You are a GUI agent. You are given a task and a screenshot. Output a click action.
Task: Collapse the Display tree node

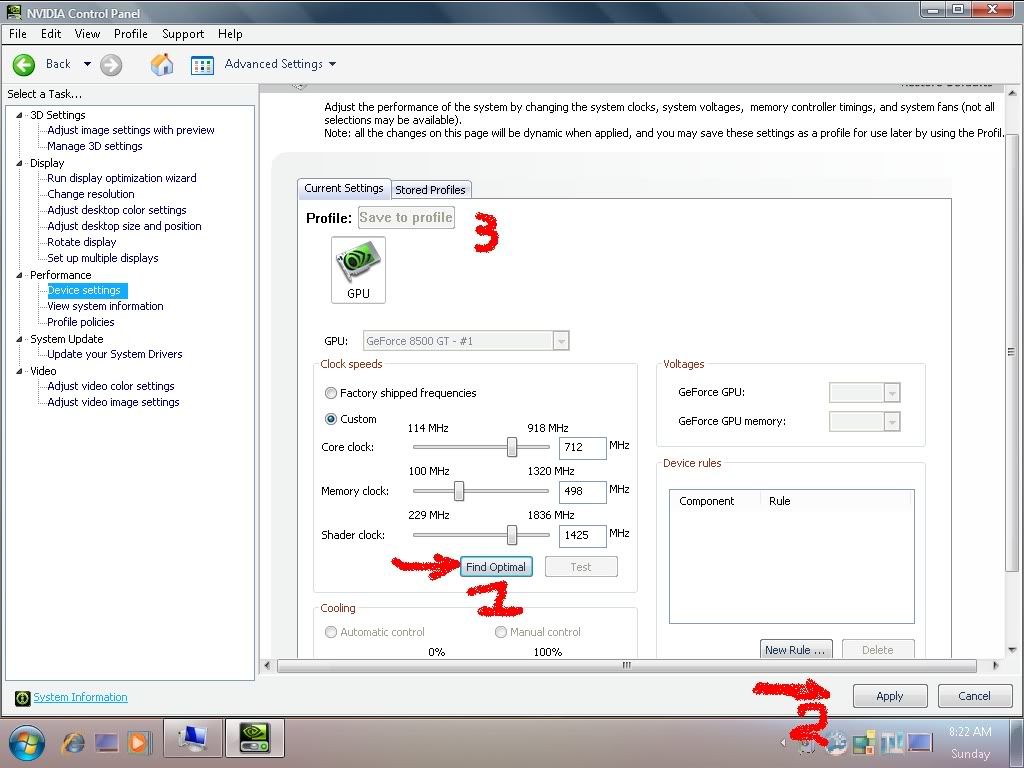[19, 163]
